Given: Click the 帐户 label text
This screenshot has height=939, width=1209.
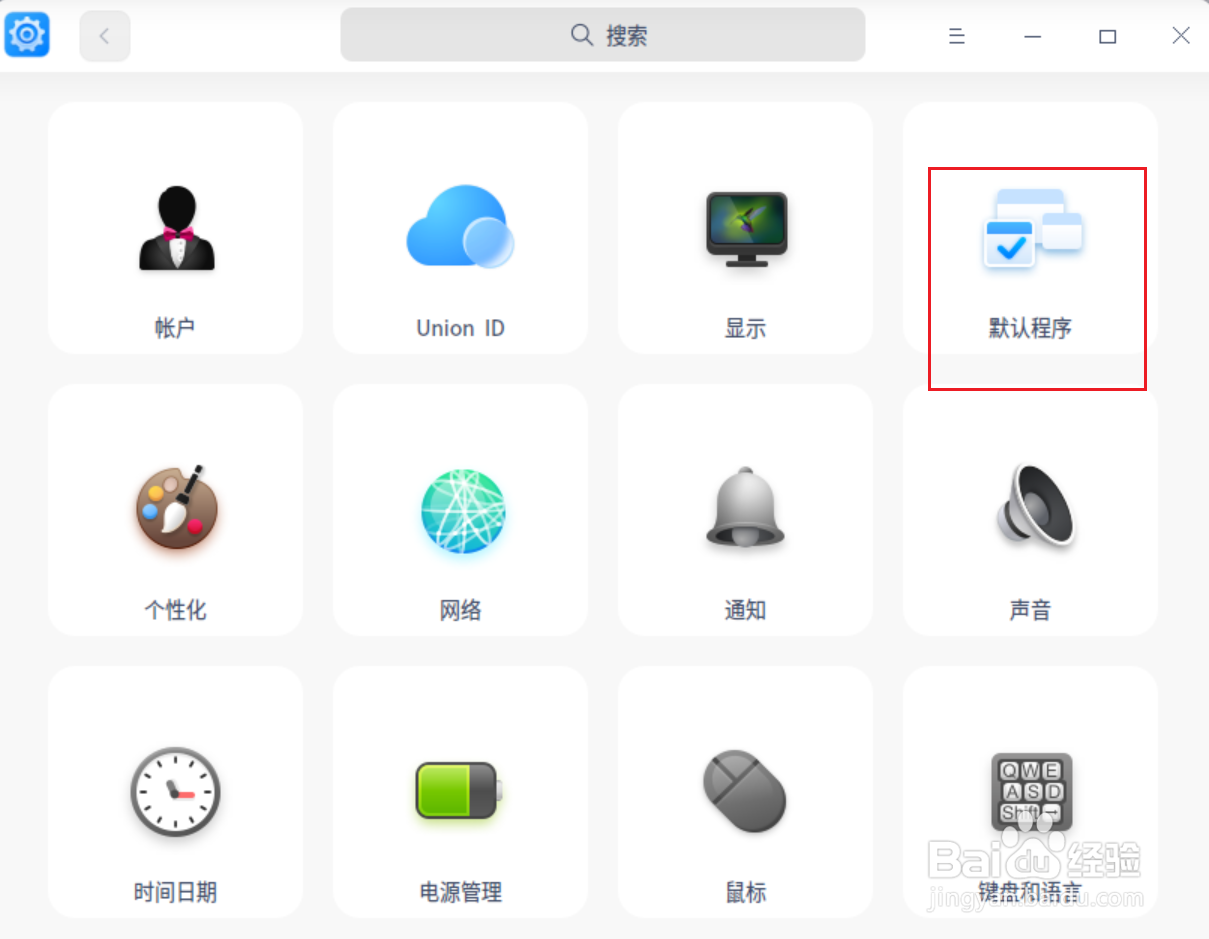Looking at the screenshot, I should [x=175, y=328].
